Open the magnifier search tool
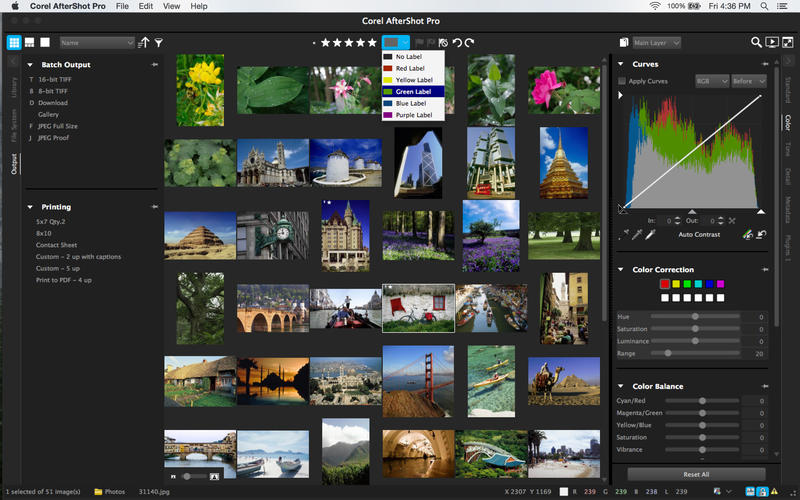Screen dimensions: 800x500 pos(757,43)
